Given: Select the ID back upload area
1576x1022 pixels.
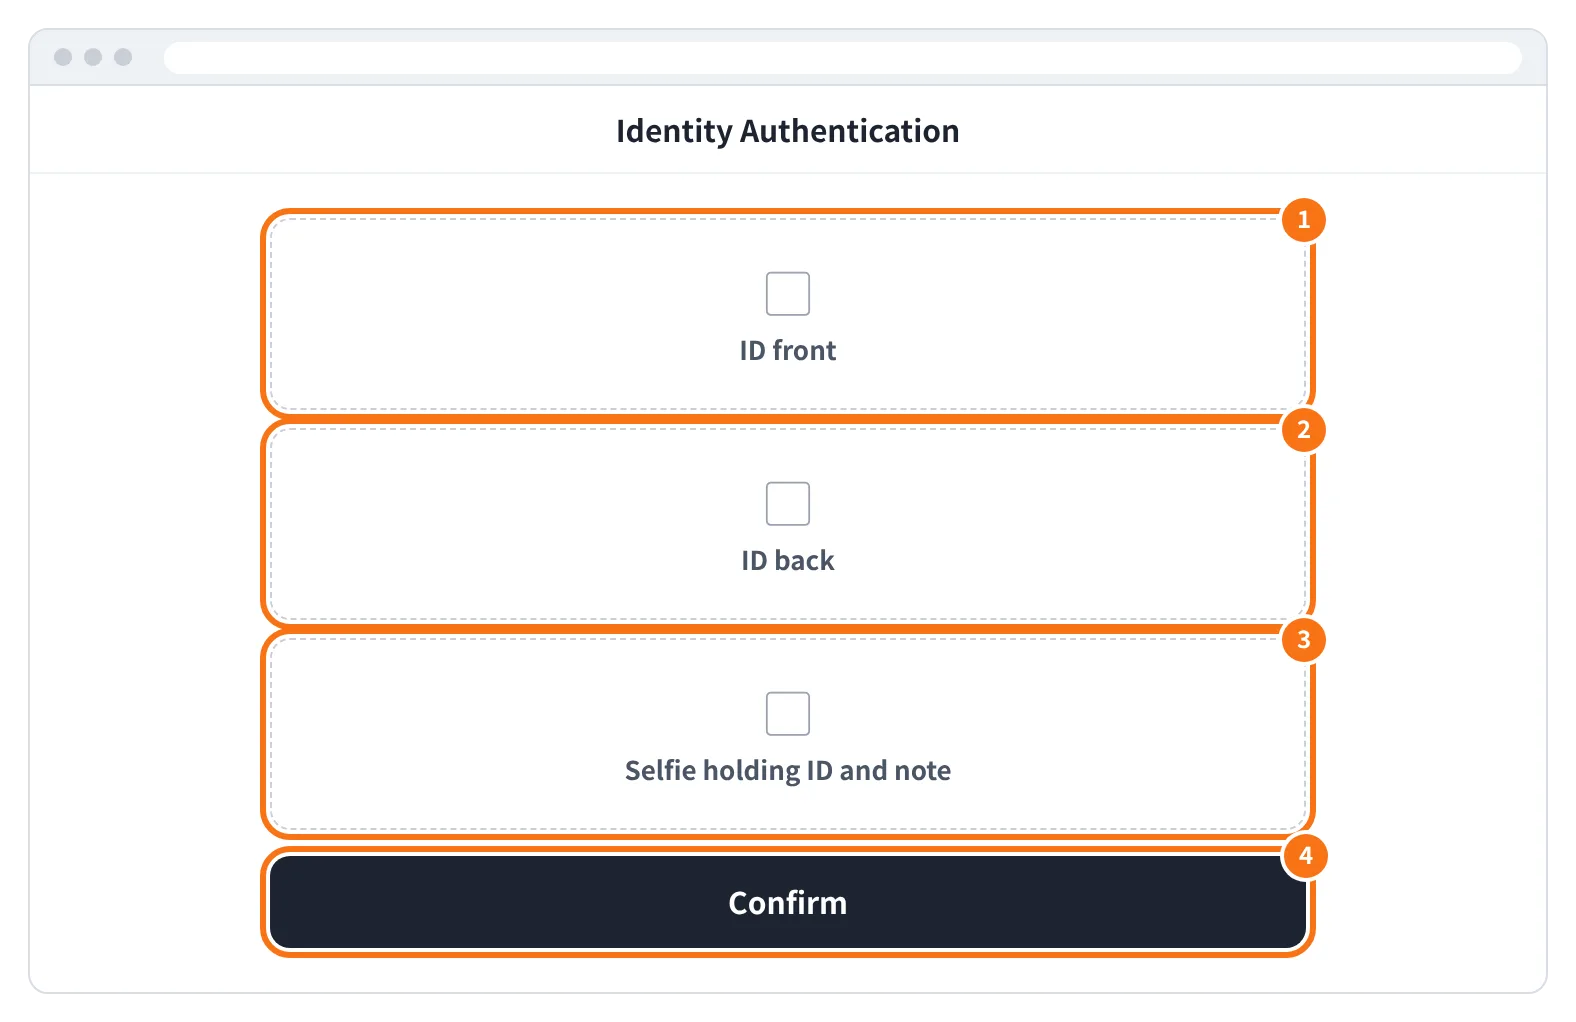Looking at the screenshot, I should click(788, 524).
